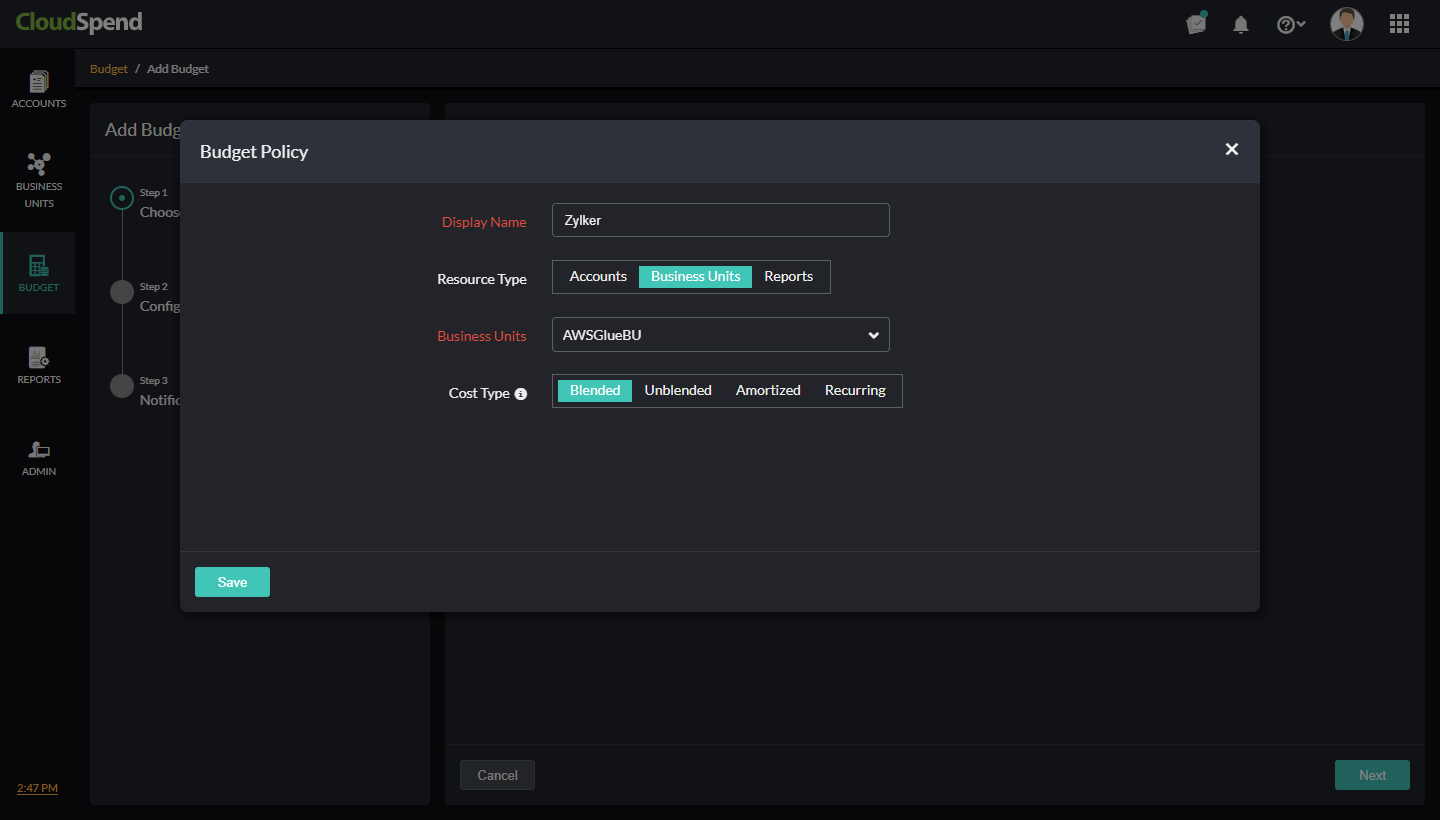Image resolution: width=1440 pixels, height=820 pixels.
Task: Open the user profile avatar
Action: [1347, 23]
